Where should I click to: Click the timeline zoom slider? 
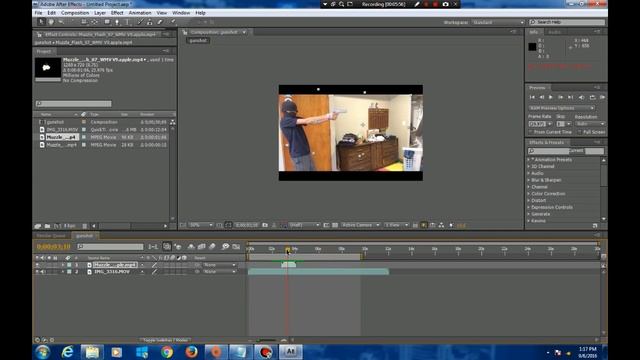tap(267, 340)
